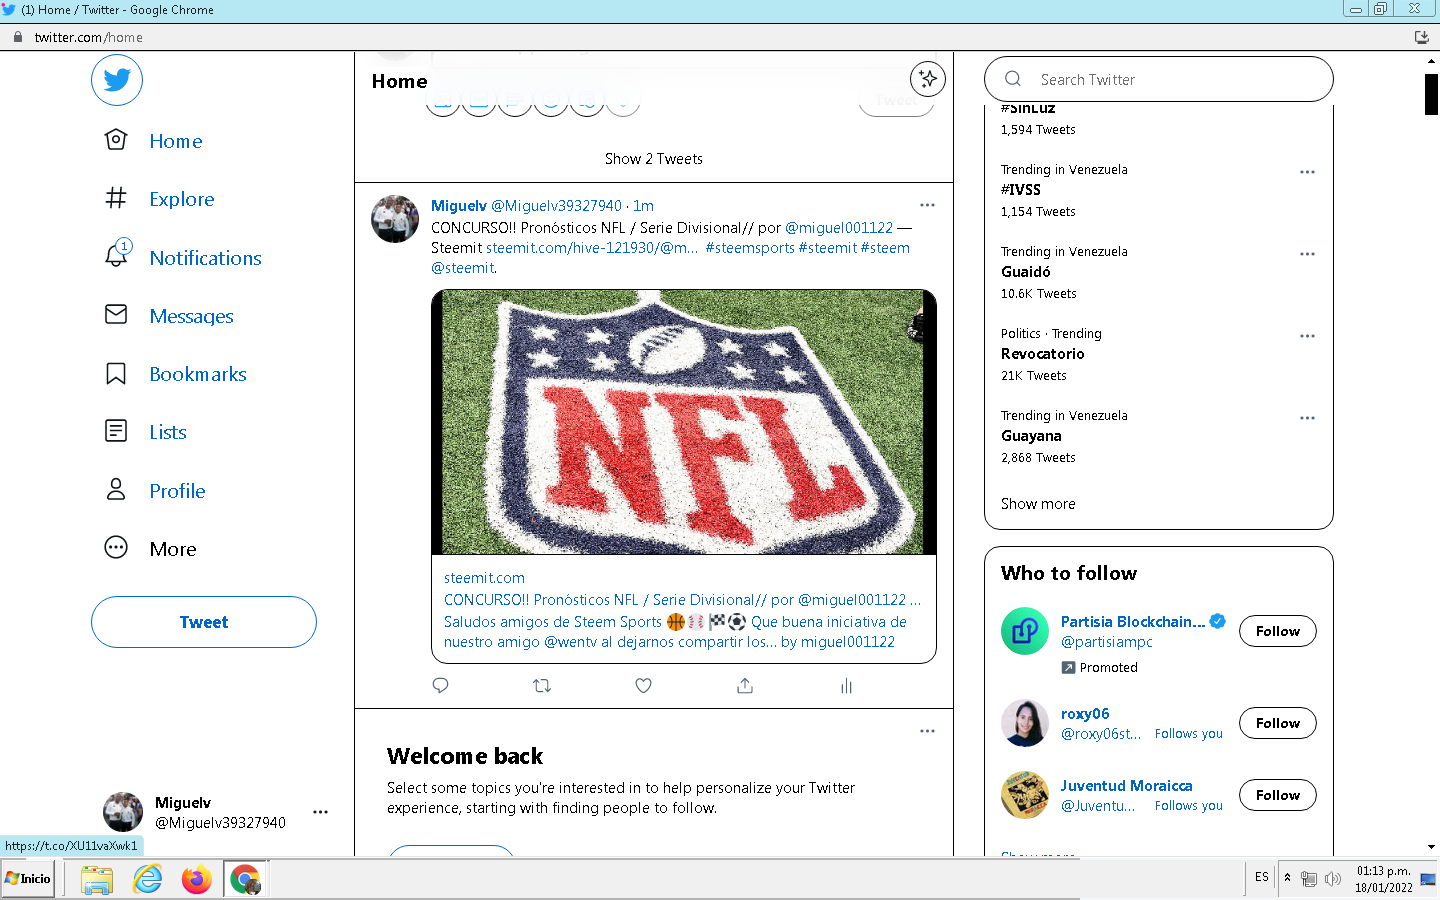Open options for Guaidó trend
Screen dimensions: 1440x900
1307,254
